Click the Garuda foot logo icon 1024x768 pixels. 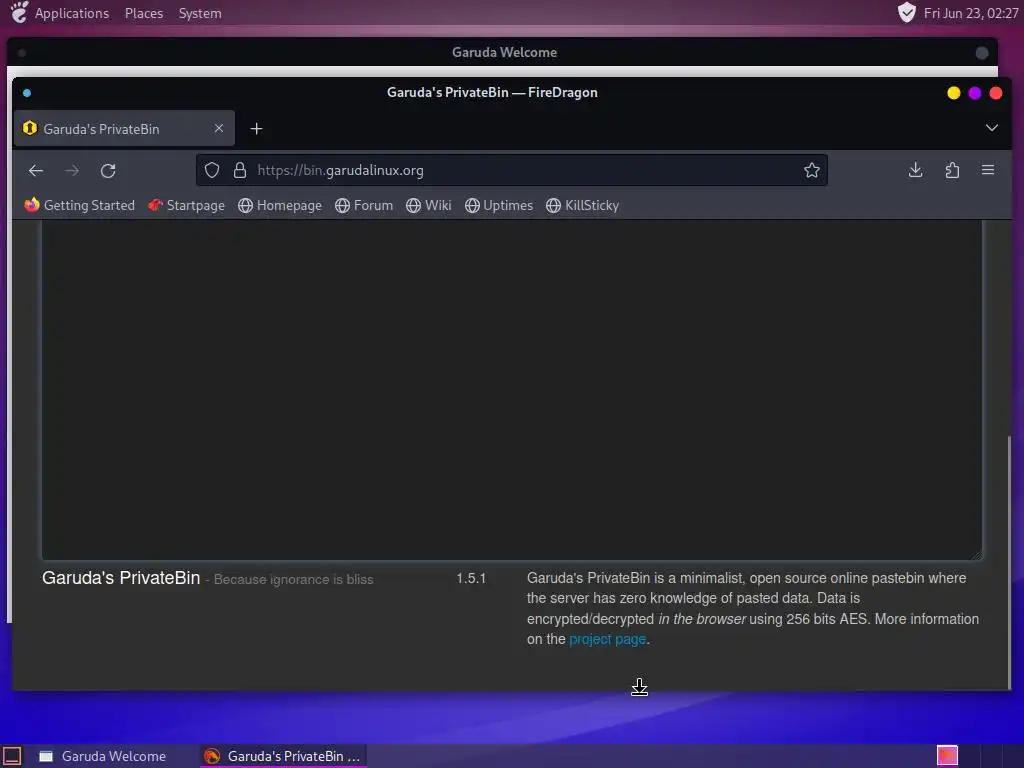(x=20, y=12)
